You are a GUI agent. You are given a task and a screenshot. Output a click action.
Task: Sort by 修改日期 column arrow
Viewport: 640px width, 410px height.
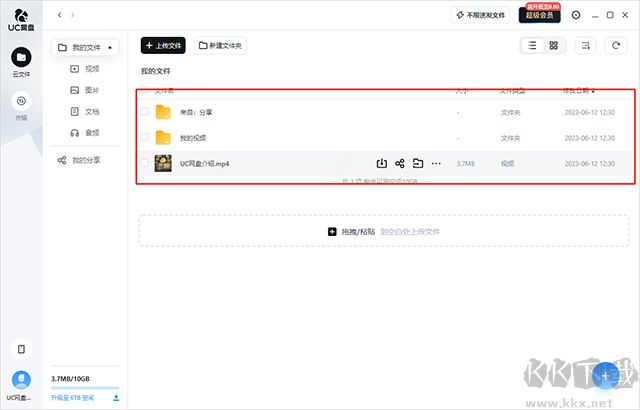coord(593,91)
